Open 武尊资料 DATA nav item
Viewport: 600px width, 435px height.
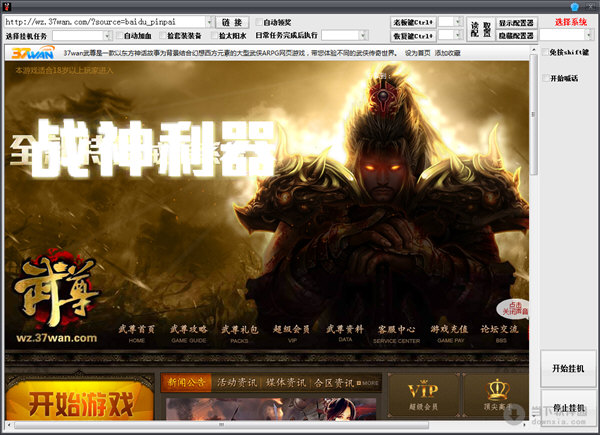click(345, 333)
